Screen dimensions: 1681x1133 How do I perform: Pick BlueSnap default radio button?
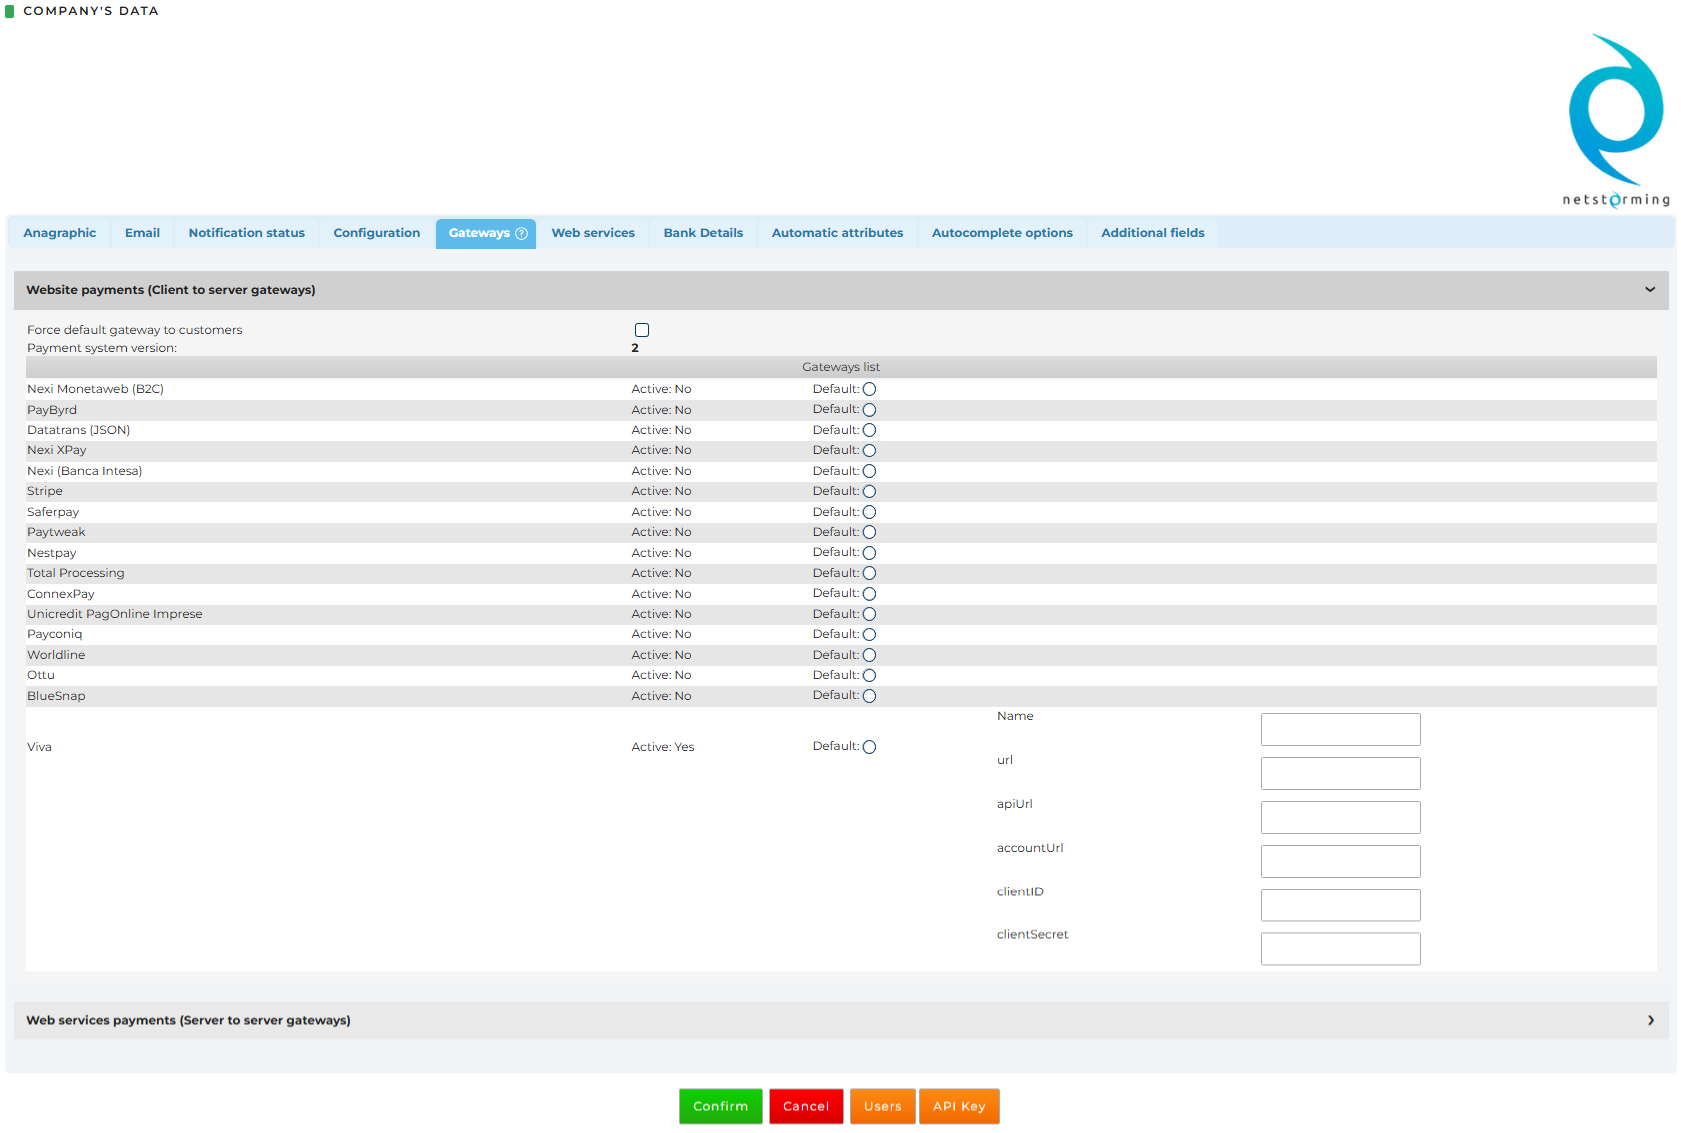pos(869,696)
